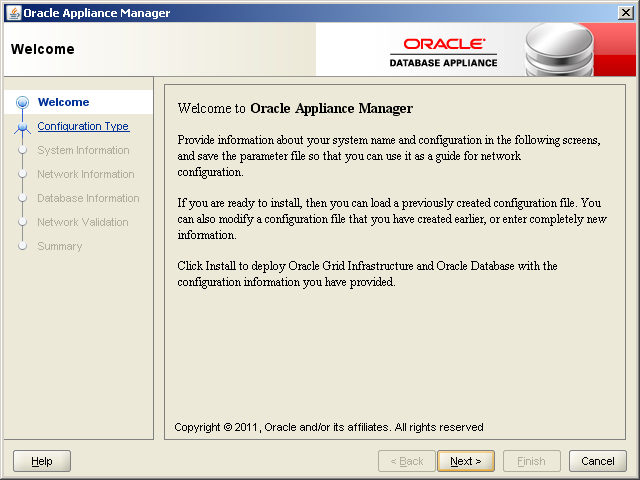The height and width of the screenshot is (480, 640).
Task: Click the Next > button
Action: click(x=465, y=461)
